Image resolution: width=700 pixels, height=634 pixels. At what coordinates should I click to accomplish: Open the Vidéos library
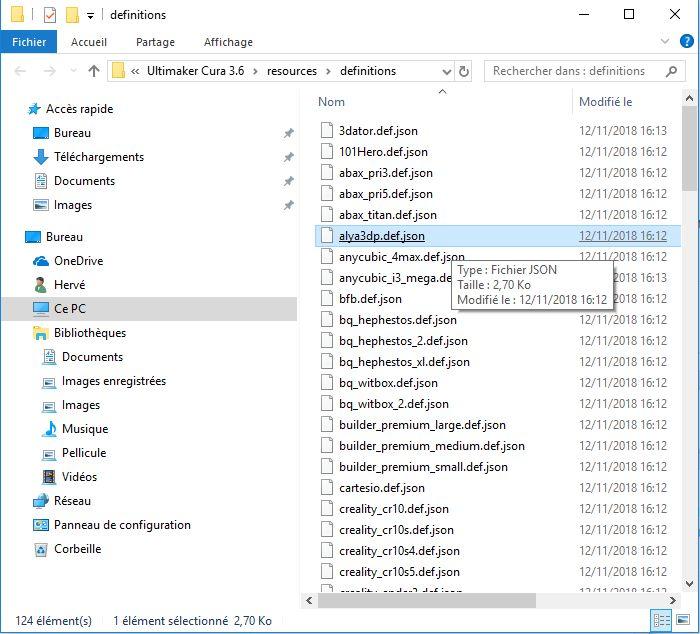click(79, 477)
